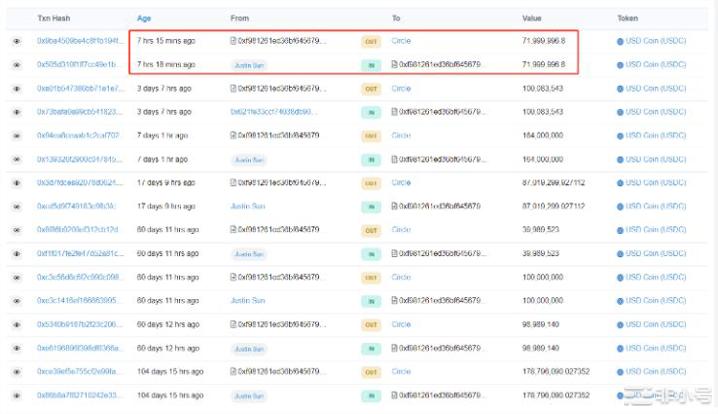Screen dimensions: 718x414
Task: Click the From column header
Action: (x=239, y=18)
